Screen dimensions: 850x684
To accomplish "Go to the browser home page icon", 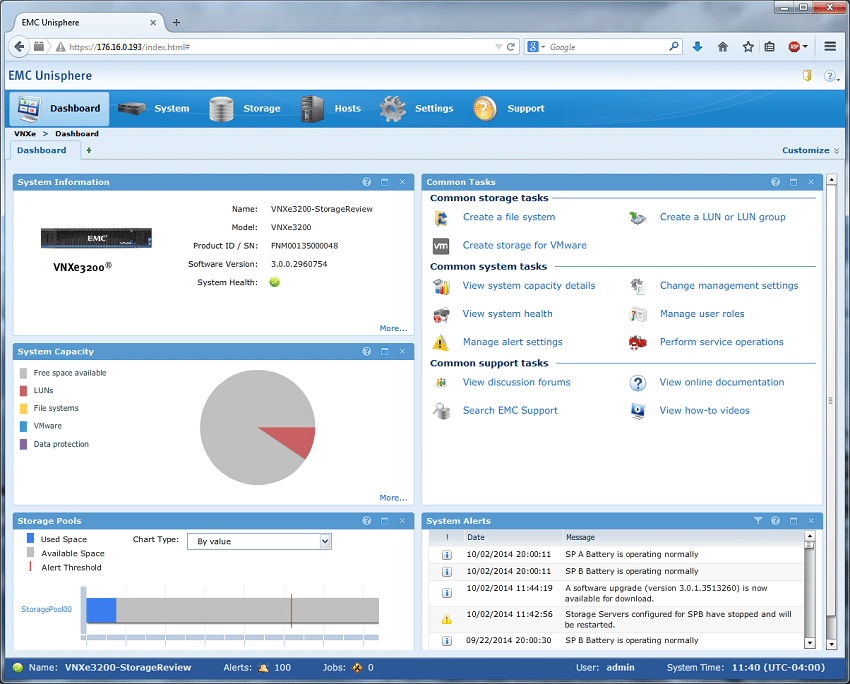I will click(x=723, y=47).
